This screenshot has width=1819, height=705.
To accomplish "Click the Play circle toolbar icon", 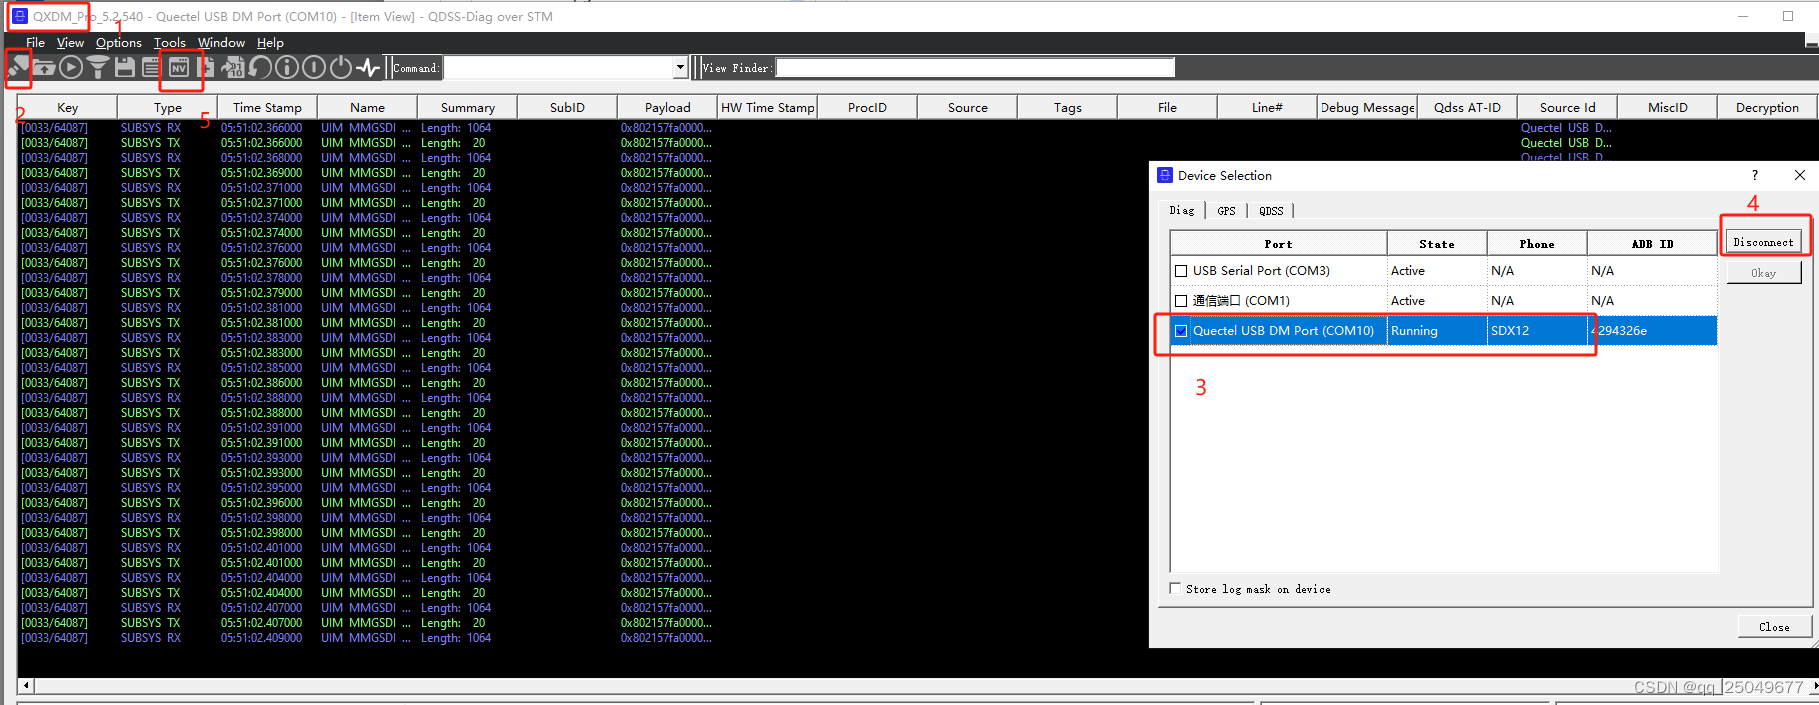I will (71, 67).
